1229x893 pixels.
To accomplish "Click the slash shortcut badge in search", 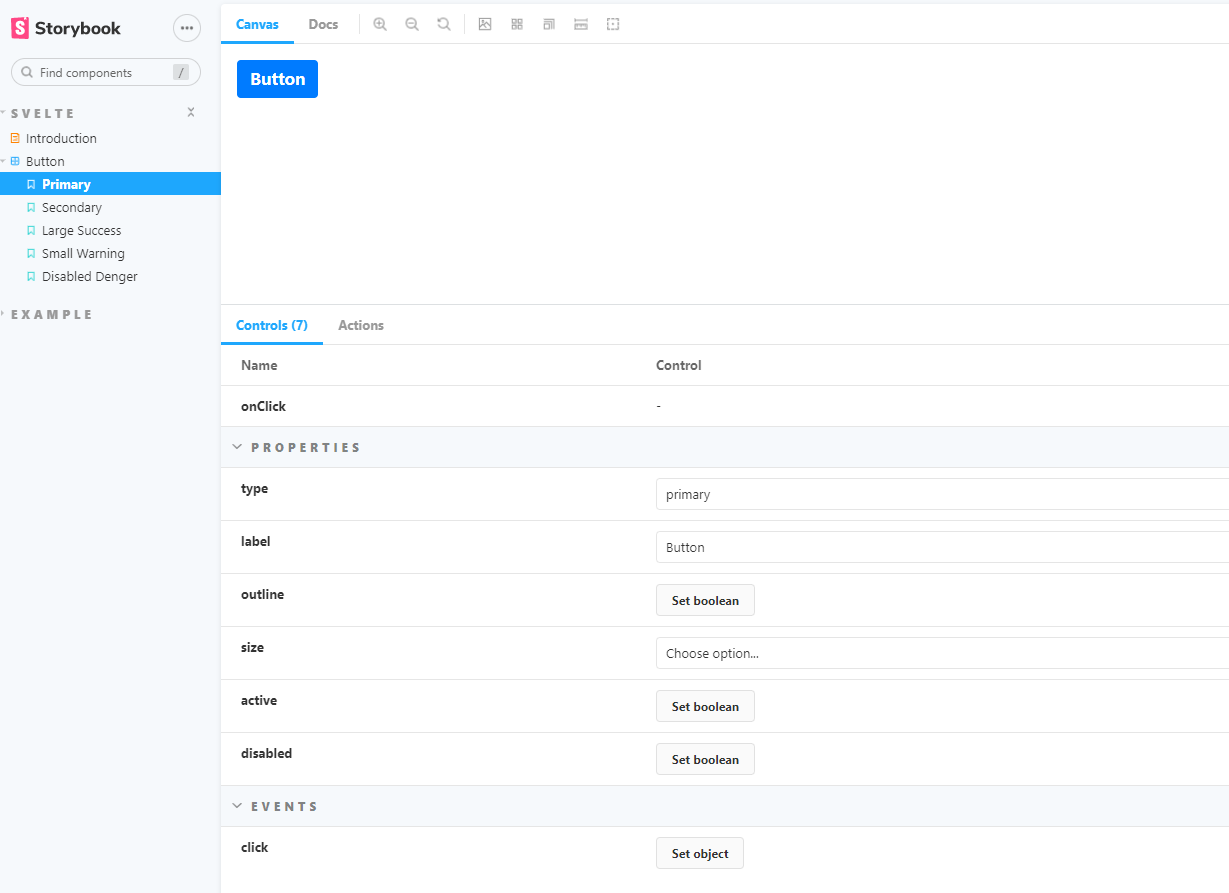I will pyautogui.click(x=181, y=72).
